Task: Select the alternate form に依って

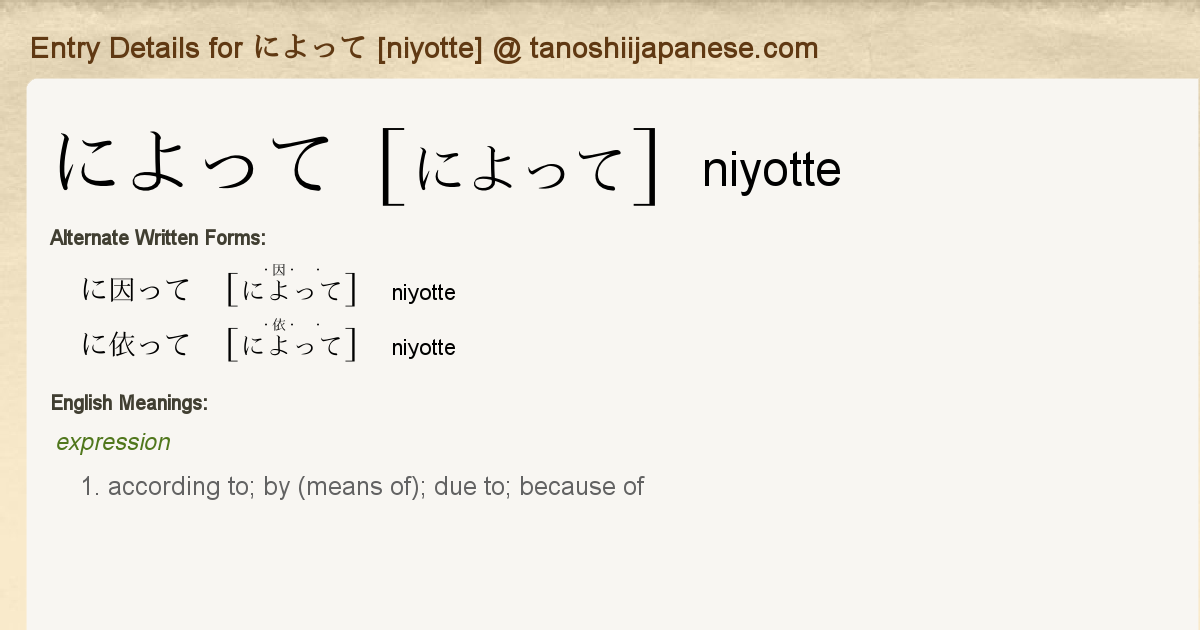Action: point(135,345)
